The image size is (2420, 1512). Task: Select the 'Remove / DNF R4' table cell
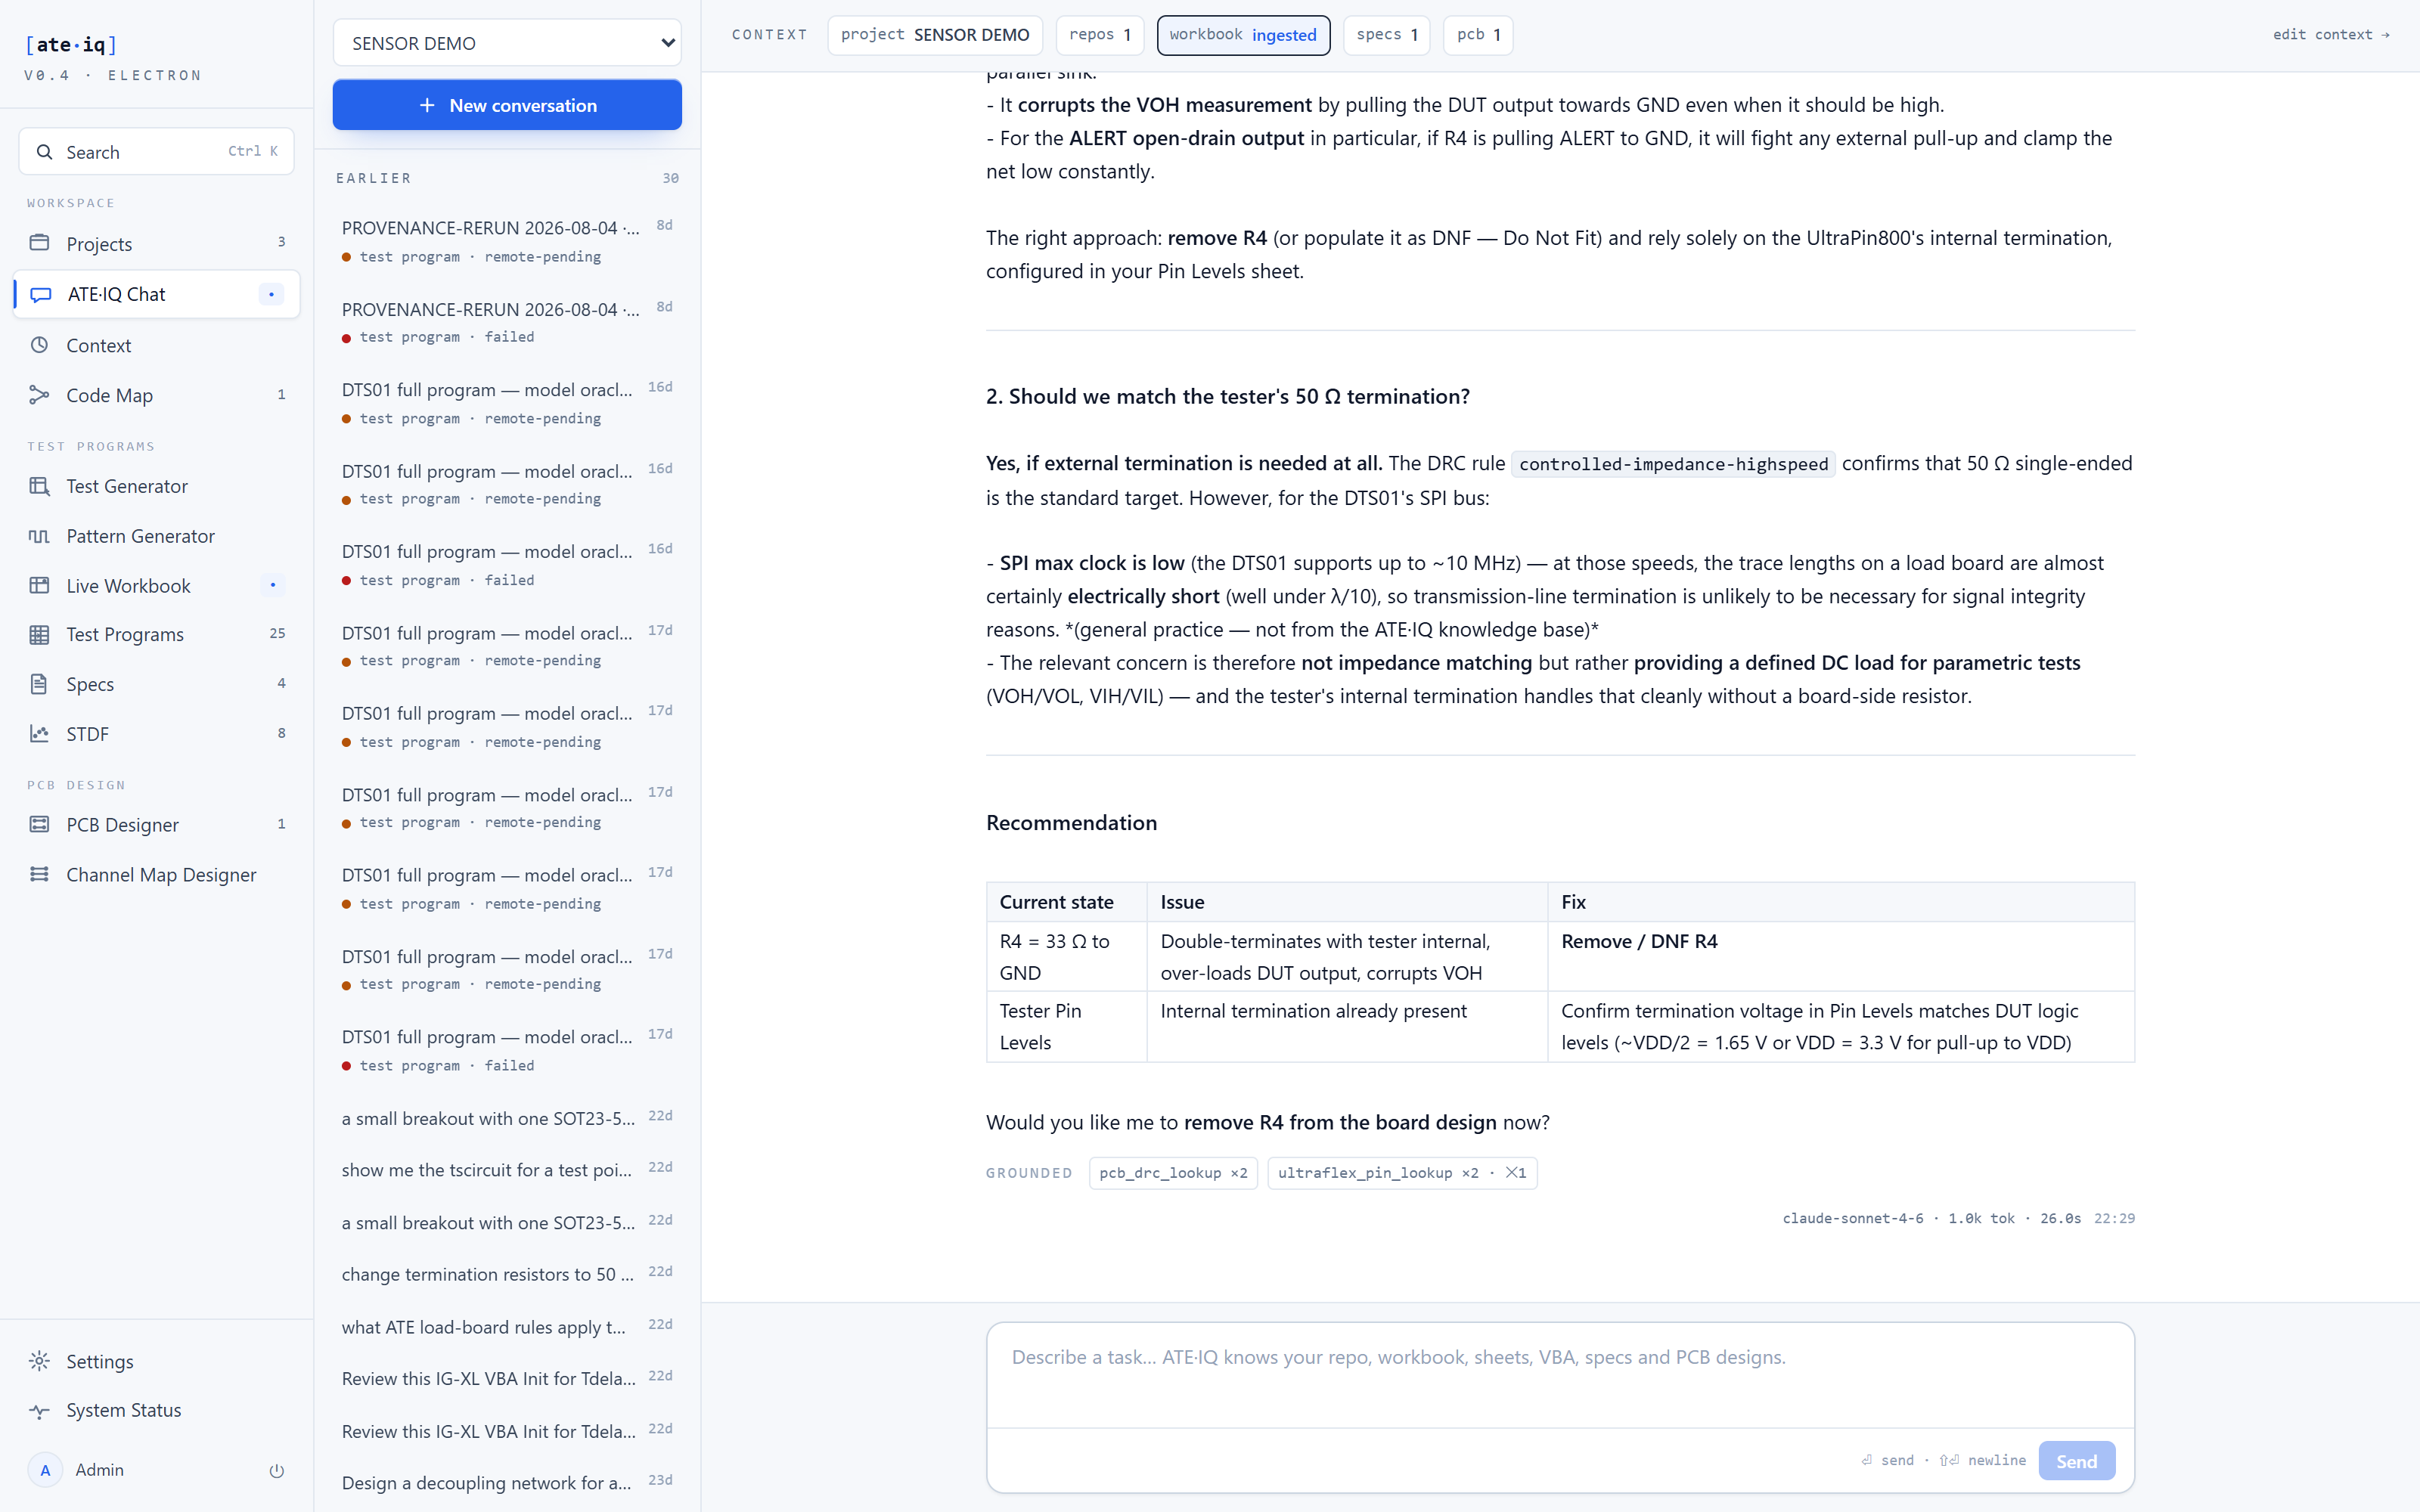click(1840, 956)
